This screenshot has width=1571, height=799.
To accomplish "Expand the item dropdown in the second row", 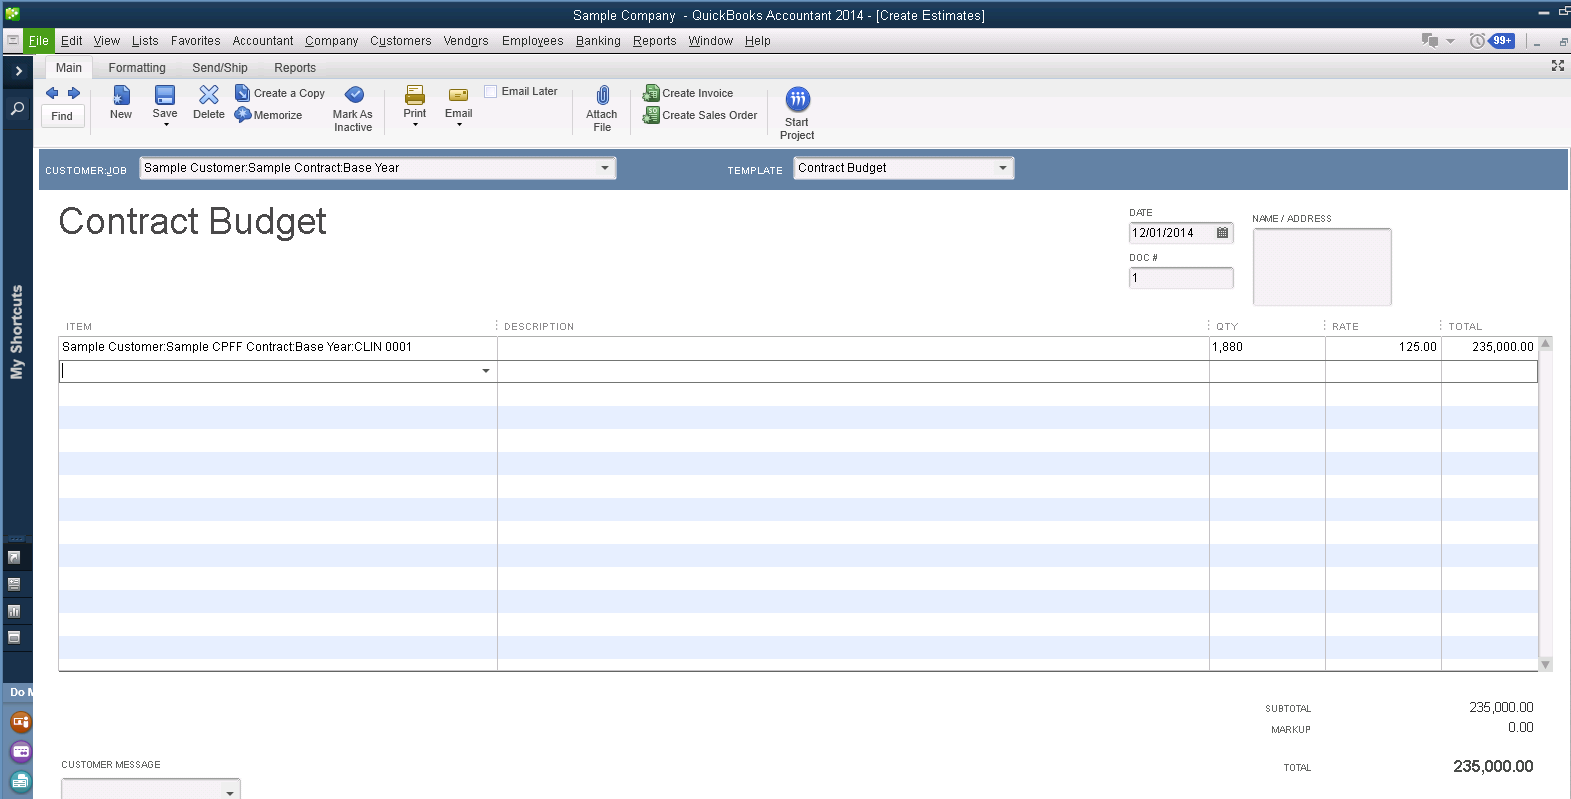I will [486, 371].
